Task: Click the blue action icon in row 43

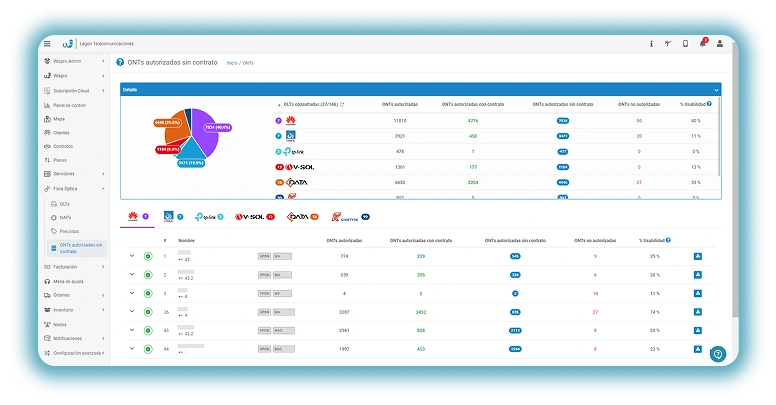Action: [698, 330]
